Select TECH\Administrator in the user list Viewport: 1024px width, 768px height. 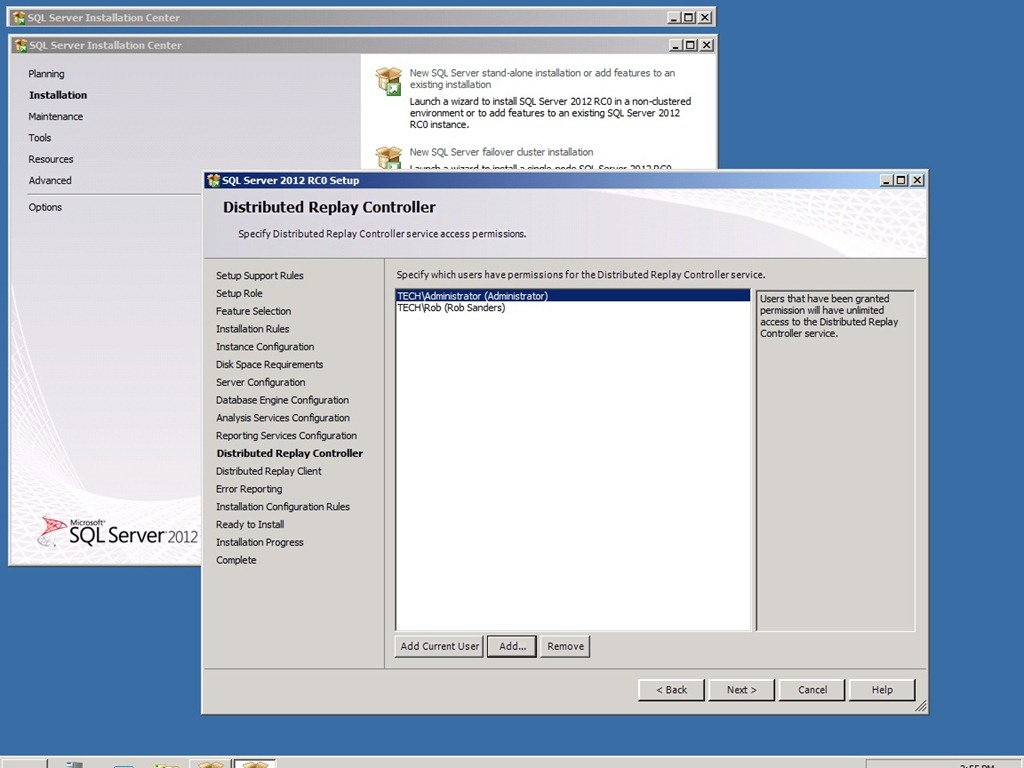click(472, 296)
